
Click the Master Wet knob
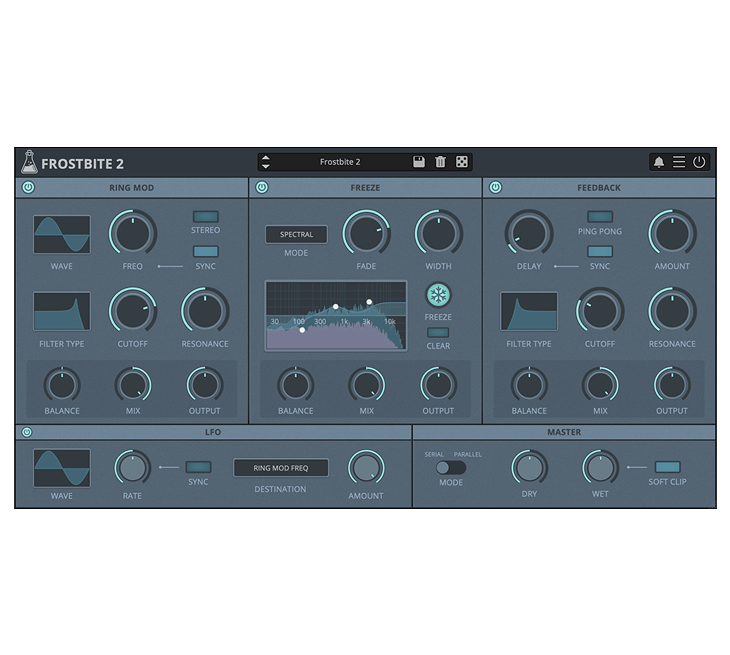click(601, 467)
